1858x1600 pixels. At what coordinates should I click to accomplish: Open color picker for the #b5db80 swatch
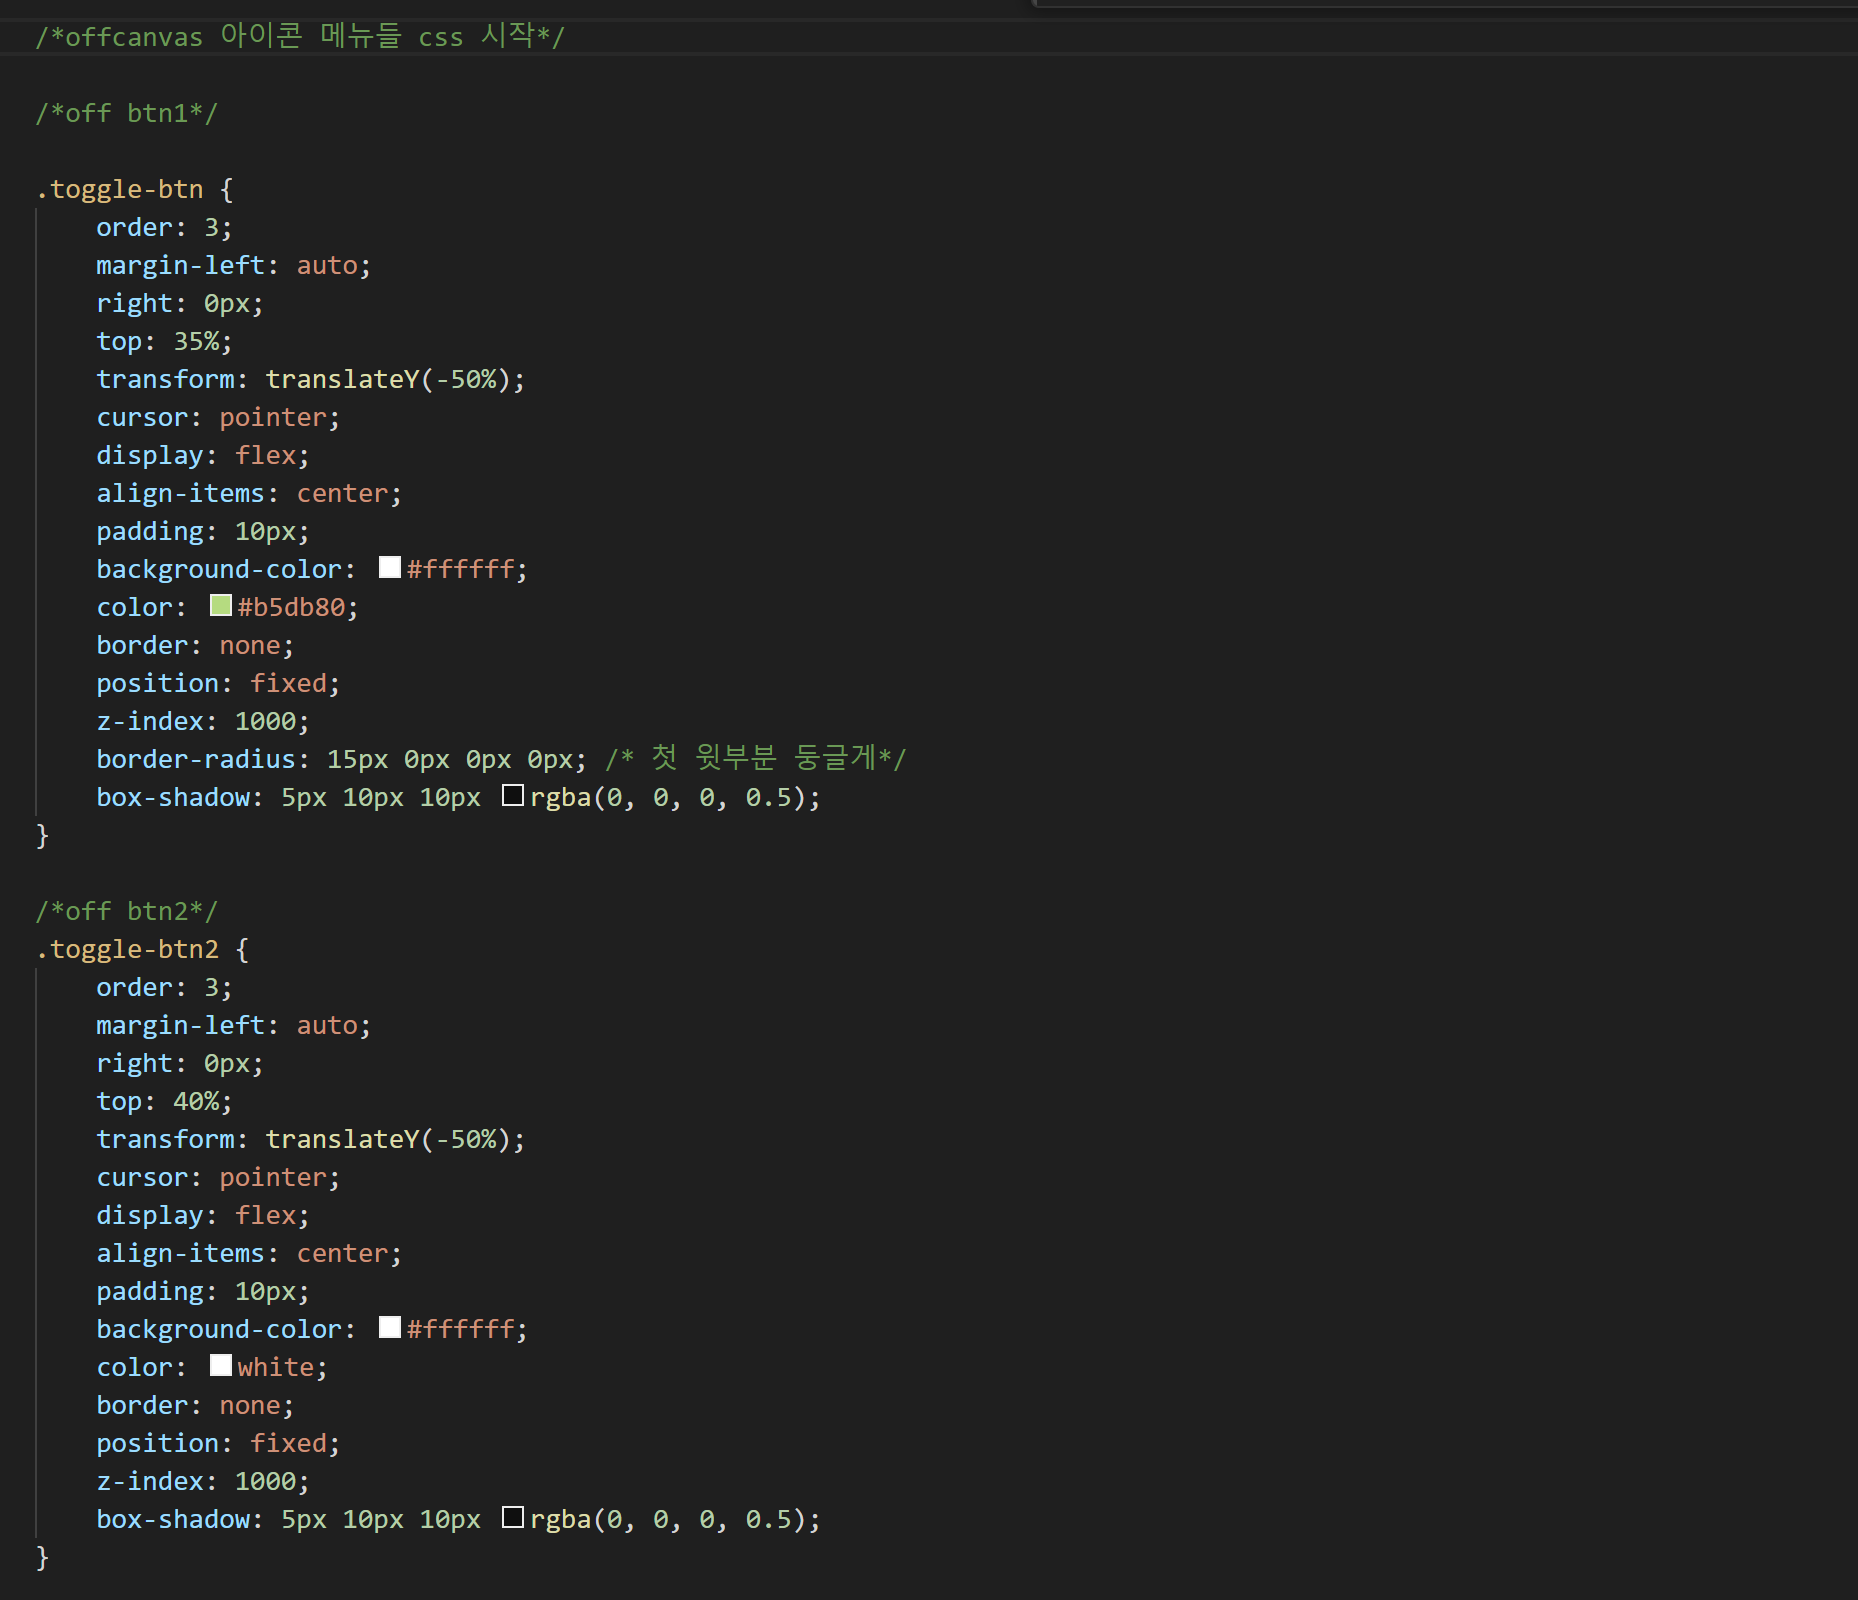(x=220, y=605)
